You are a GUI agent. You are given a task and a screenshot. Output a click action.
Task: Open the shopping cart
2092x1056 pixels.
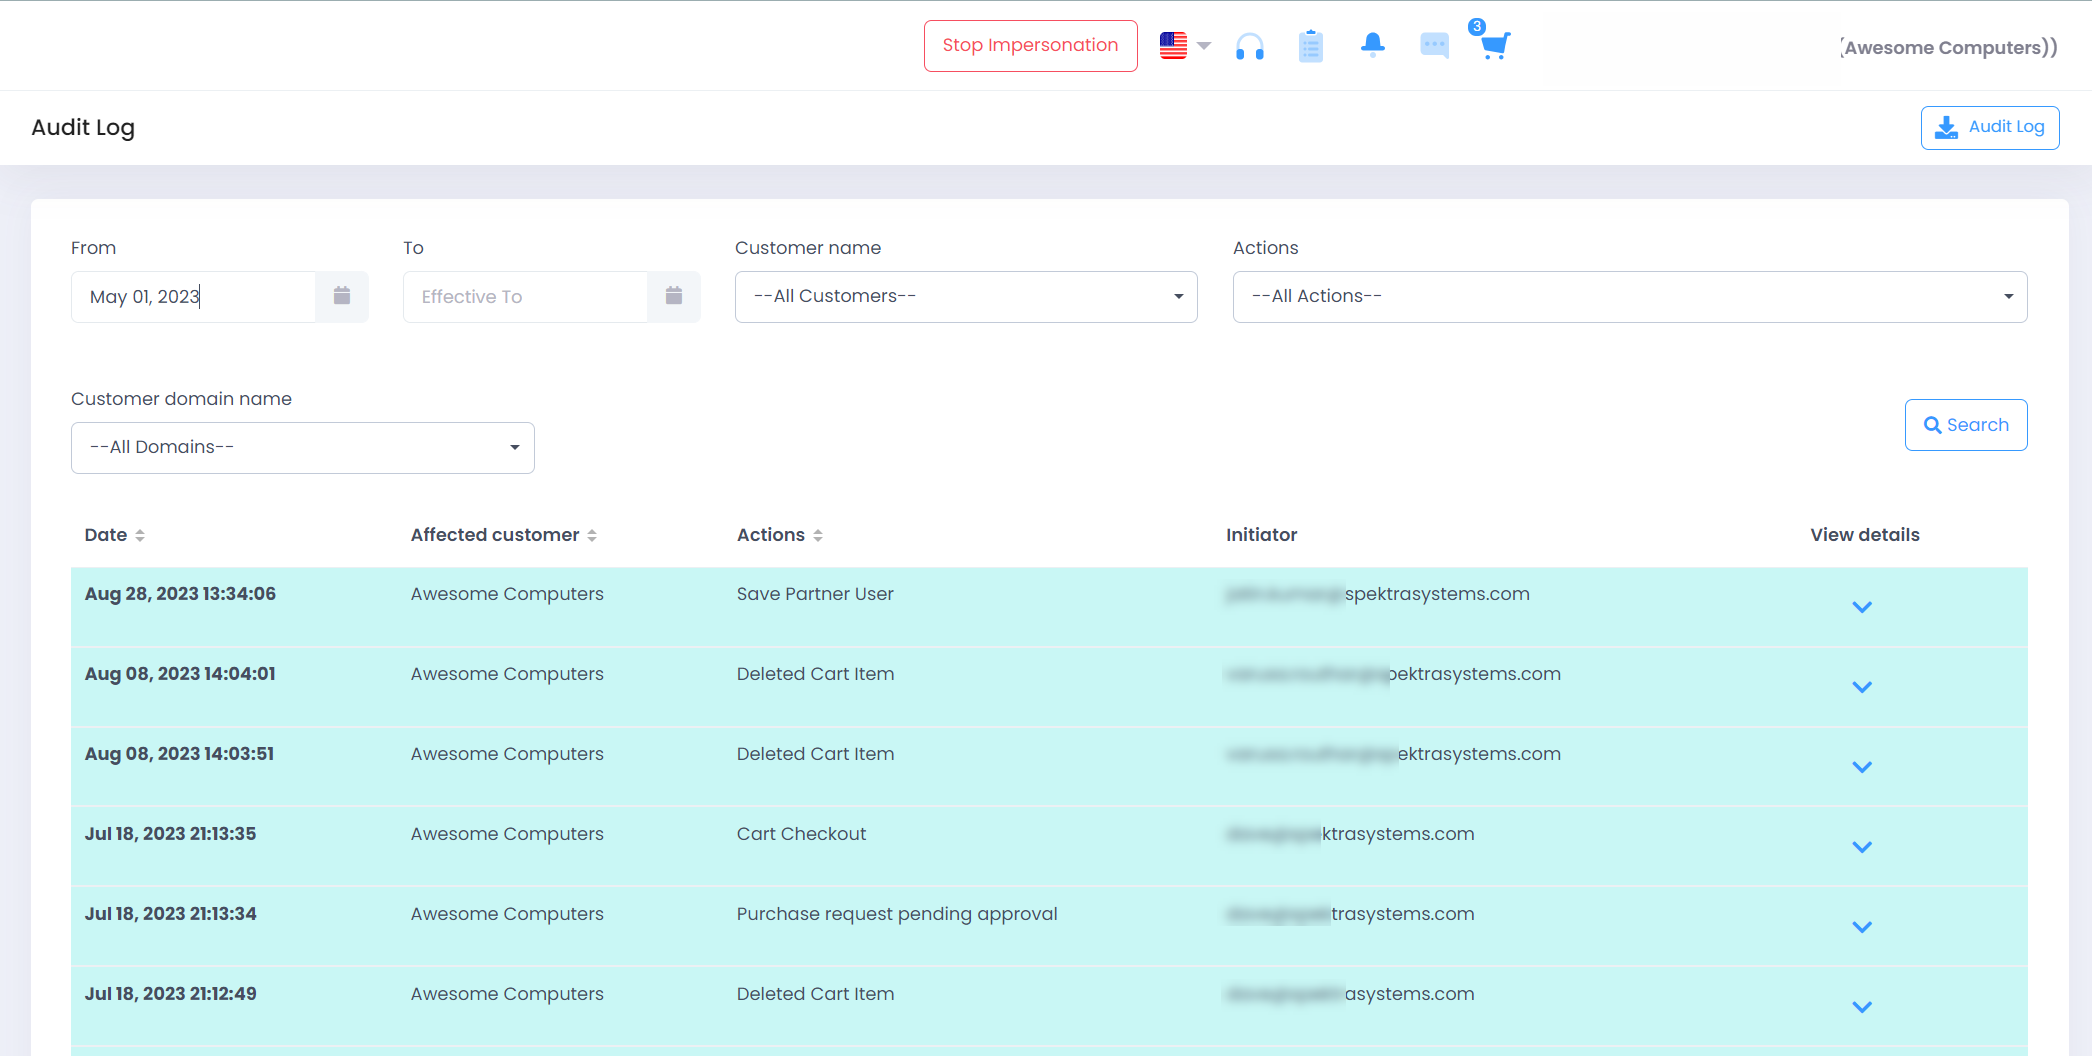[1495, 46]
